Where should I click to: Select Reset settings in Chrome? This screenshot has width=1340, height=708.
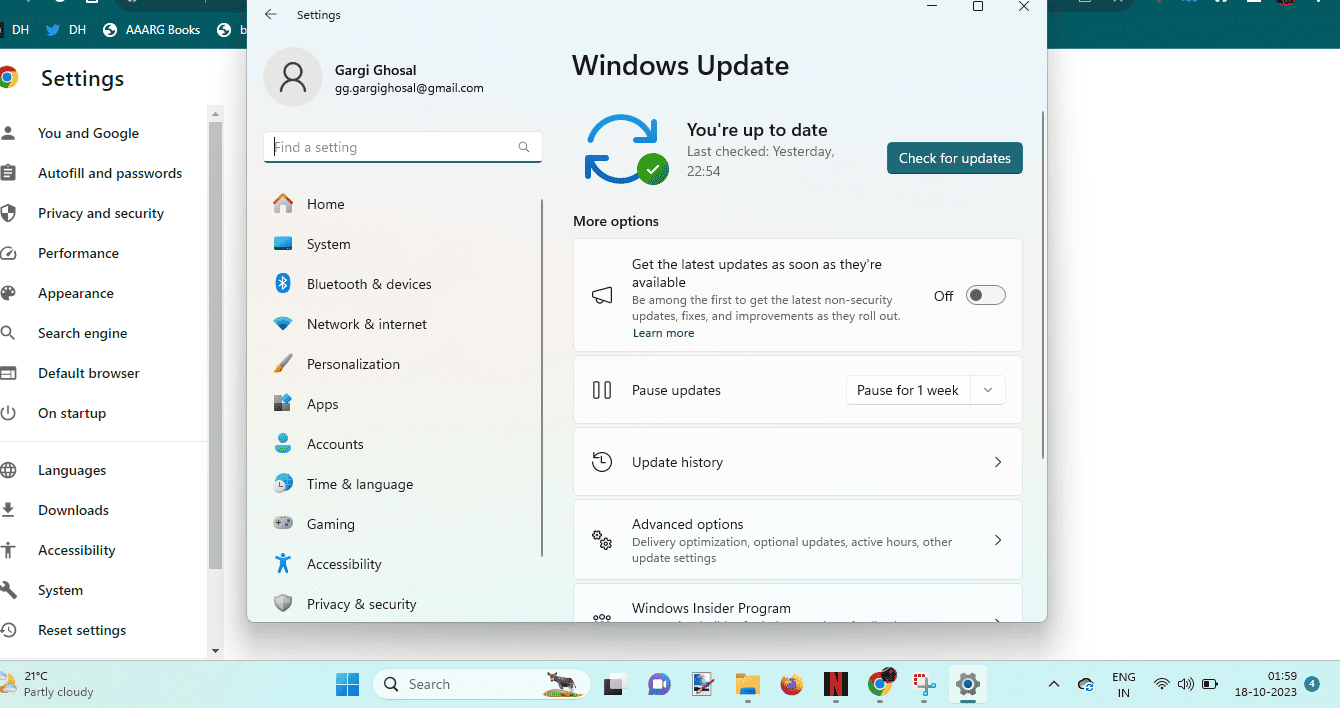(82, 630)
